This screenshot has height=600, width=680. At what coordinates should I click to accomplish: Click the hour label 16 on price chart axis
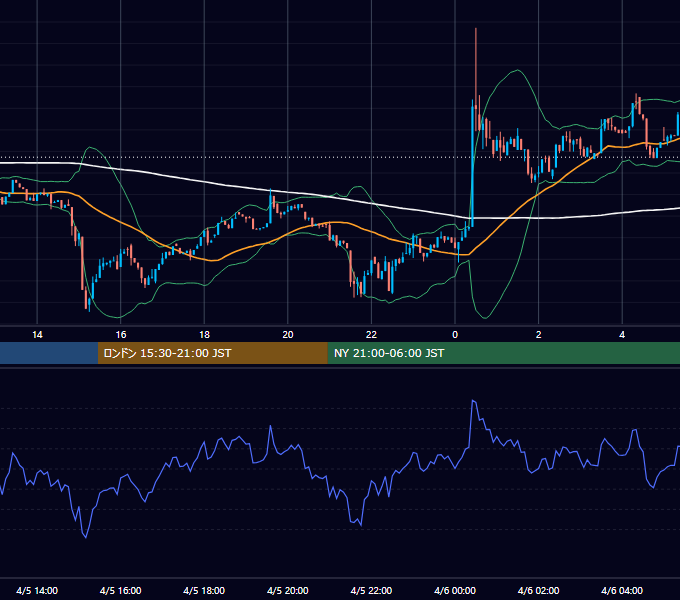point(121,335)
